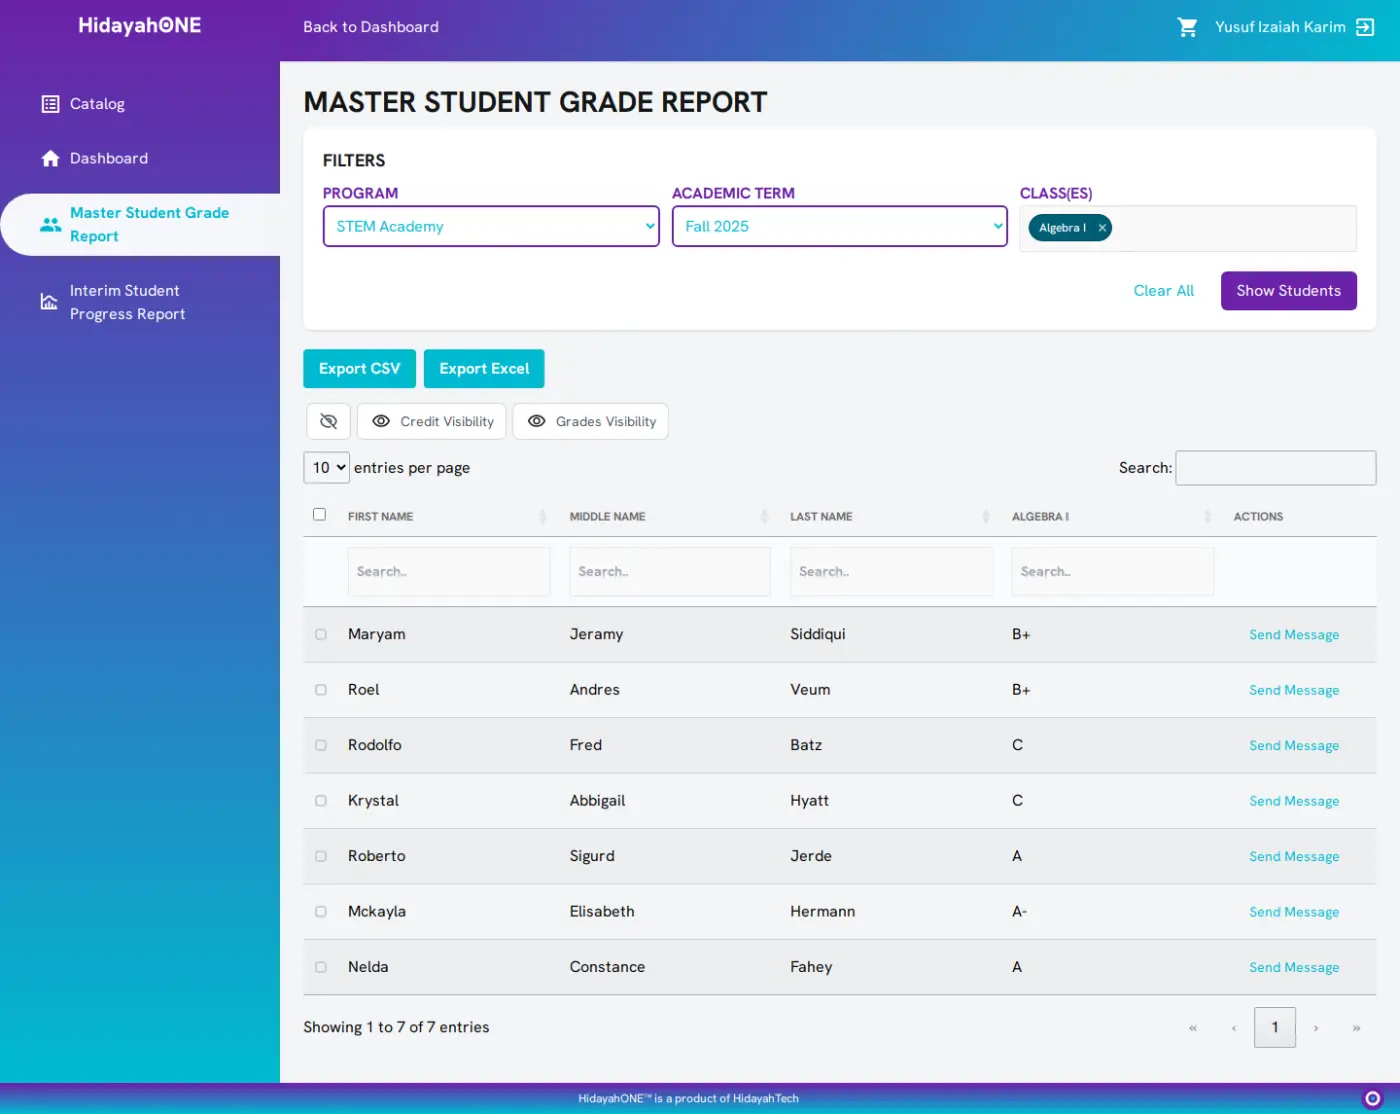Image resolution: width=1400 pixels, height=1114 pixels.
Task: Open the Program dropdown showing STEM Academy
Action: tap(491, 226)
